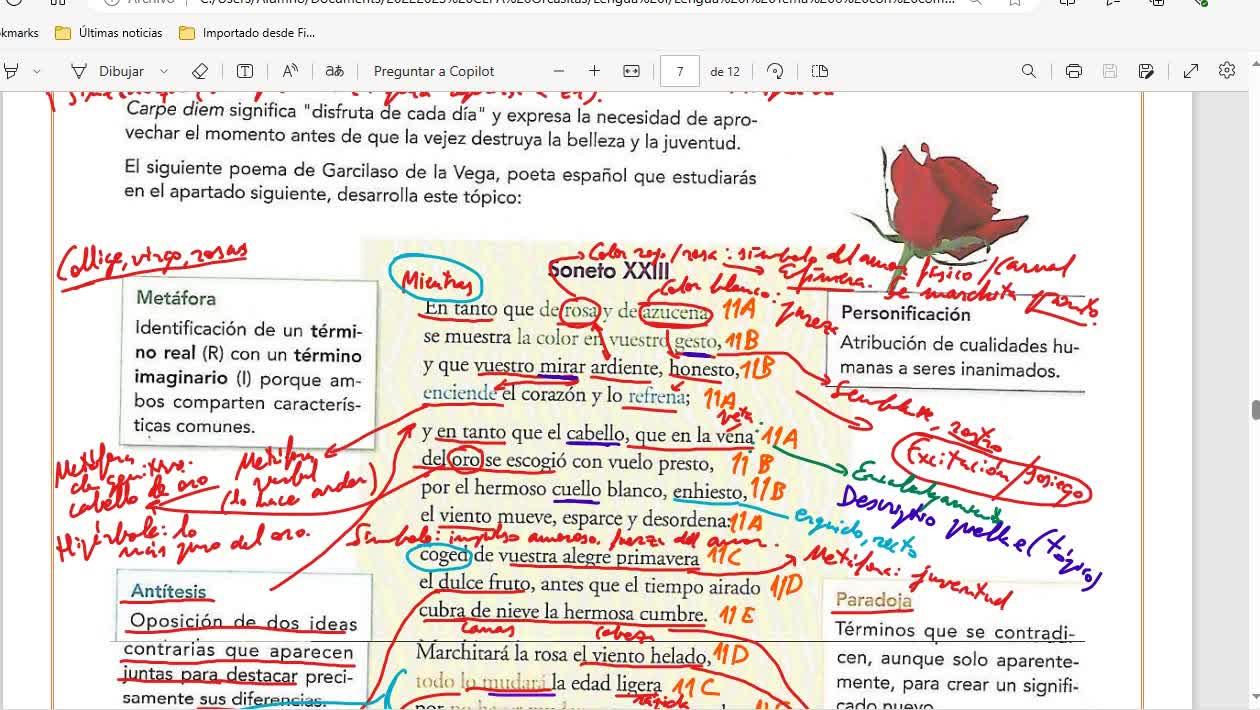Toggle the highlighter tool
Viewport: 1260px width, 710px height.
click(x=12, y=71)
